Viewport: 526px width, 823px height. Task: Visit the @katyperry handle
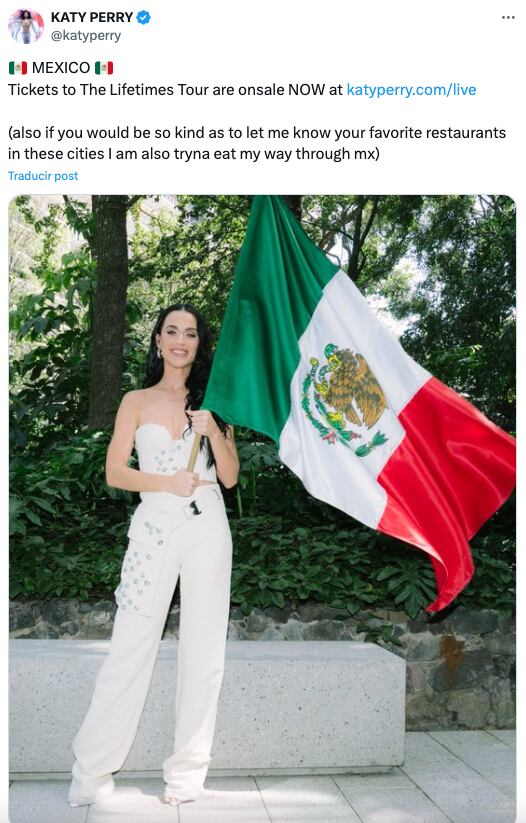(86, 36)
